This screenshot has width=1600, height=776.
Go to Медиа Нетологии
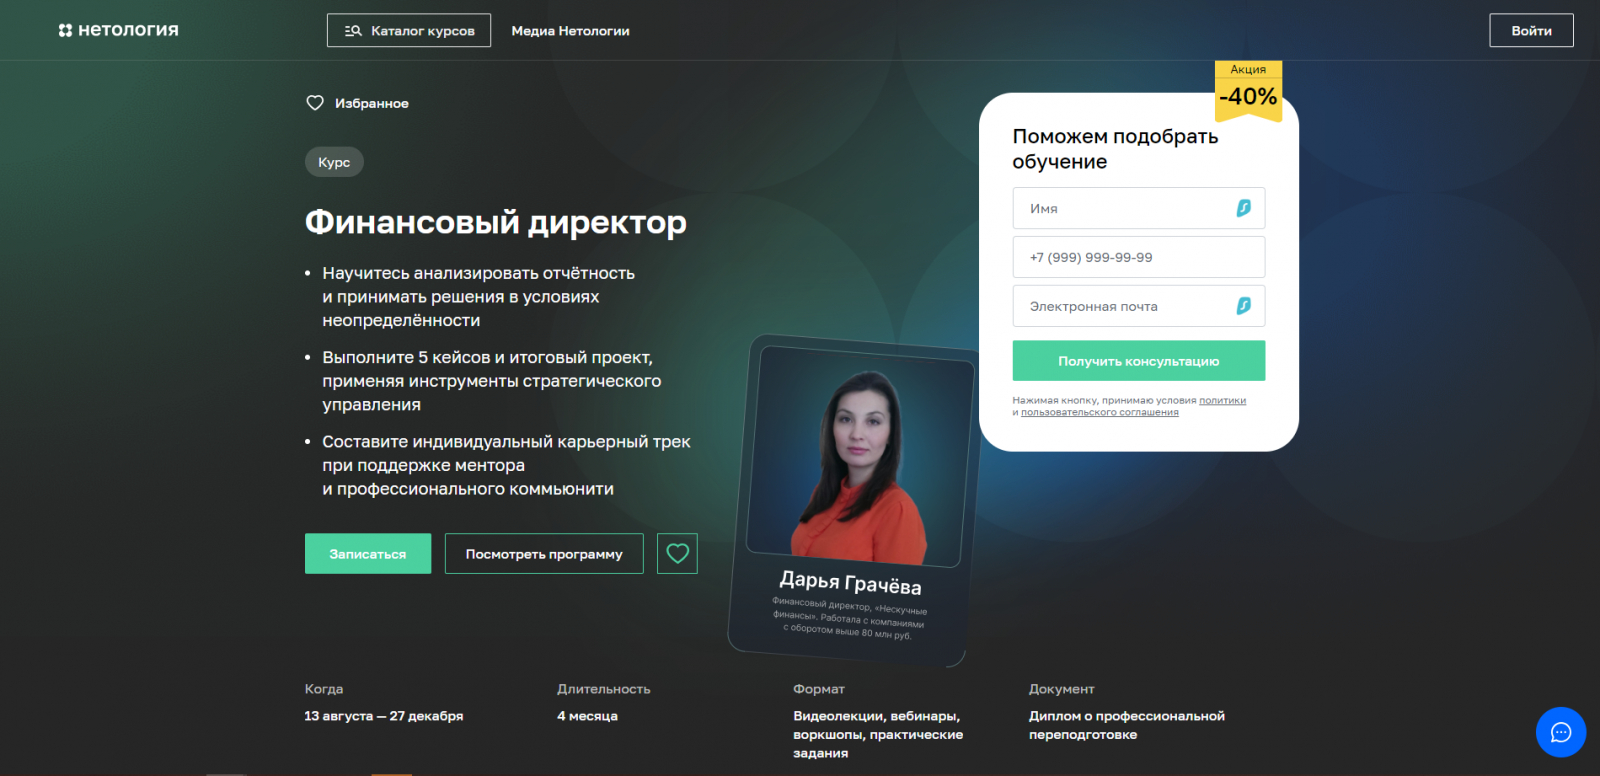tap(570, 31)
